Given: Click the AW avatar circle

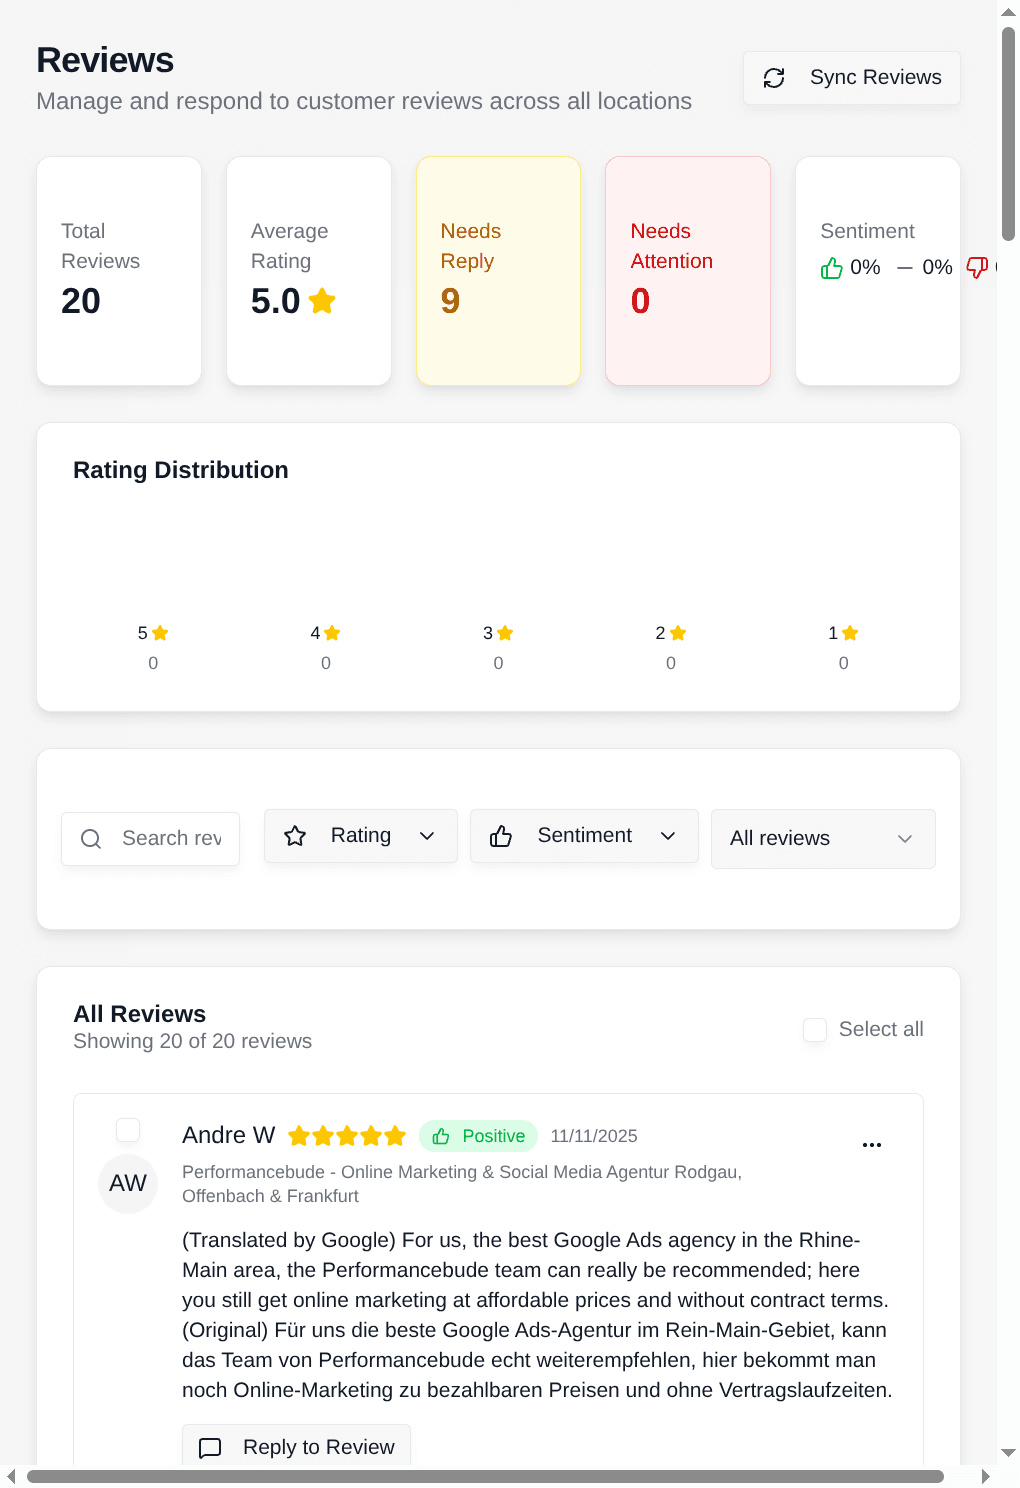Looking at the screenshot, I should (128, 1183).
